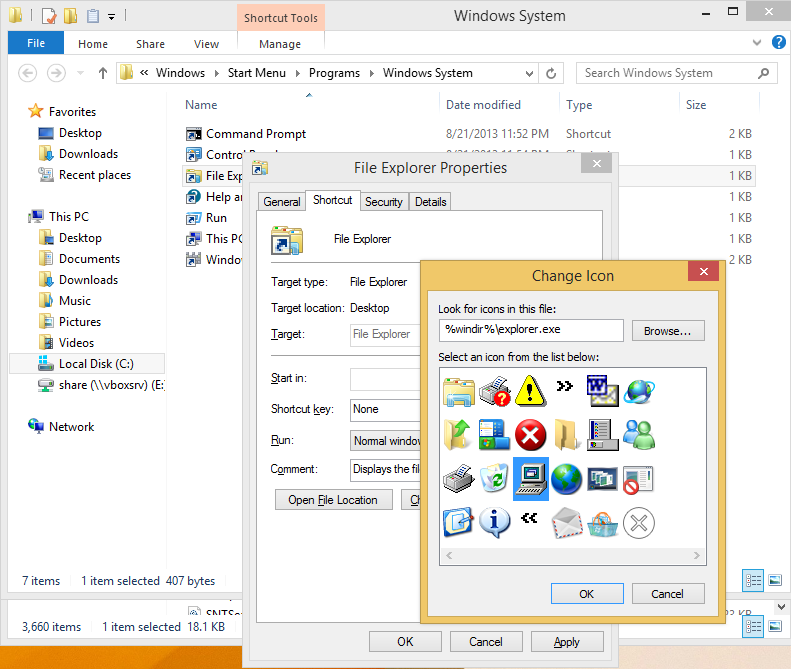Choose the Word document with envelope icon
791x669 pixels.
point(602,392)
